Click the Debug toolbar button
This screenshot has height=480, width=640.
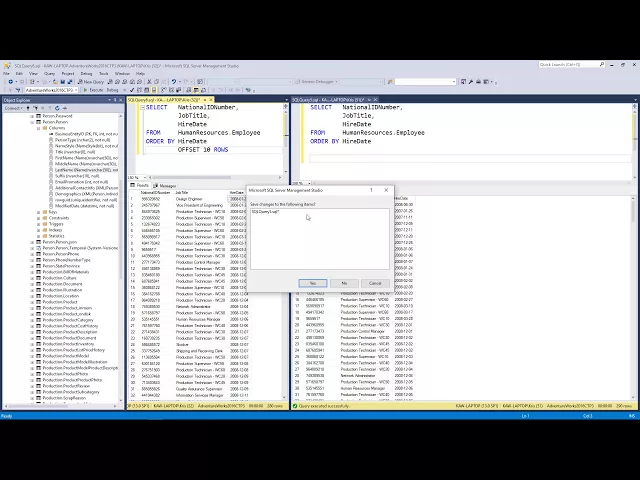(112, 90)
